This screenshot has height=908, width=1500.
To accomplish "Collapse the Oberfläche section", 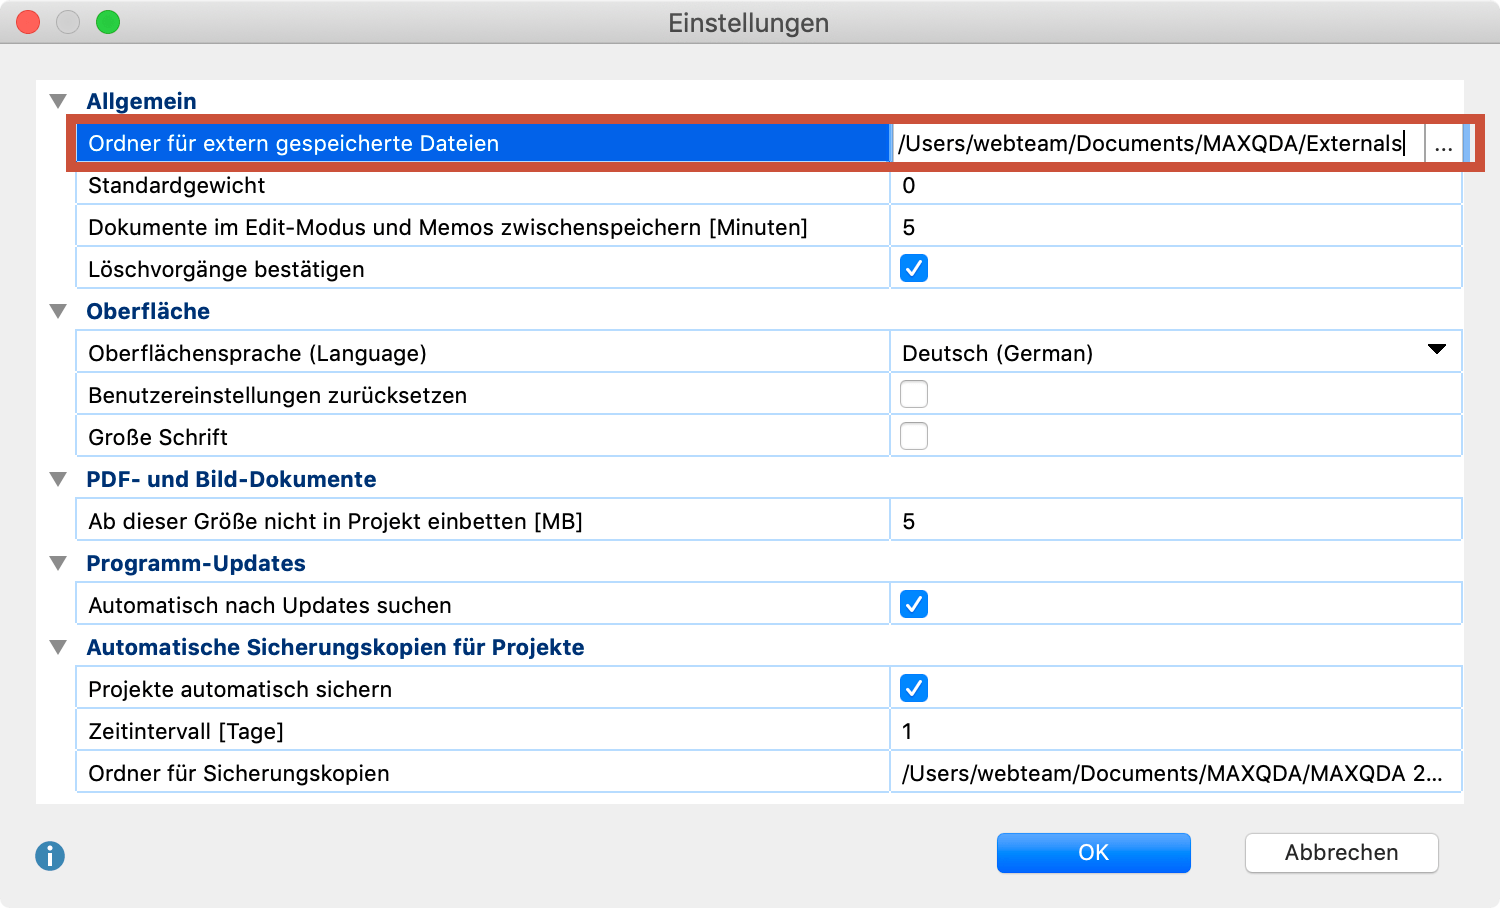I will (58, 311).
